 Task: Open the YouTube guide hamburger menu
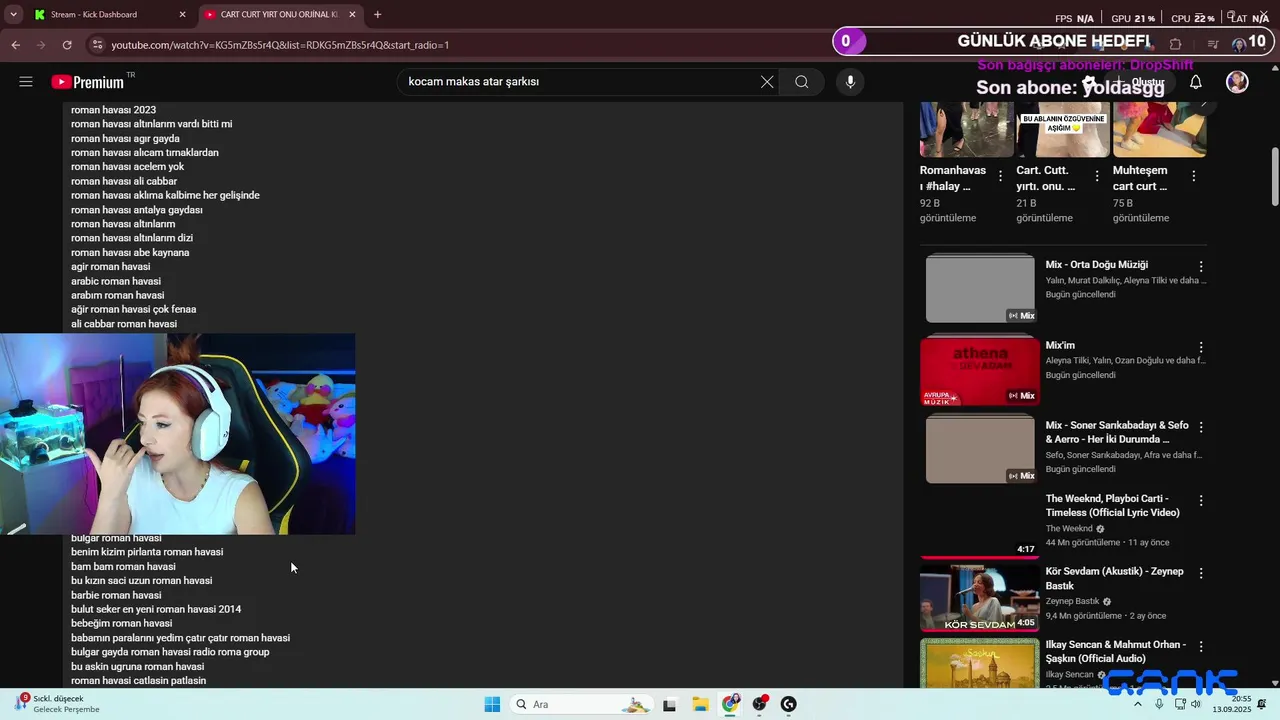coord(26,82)
